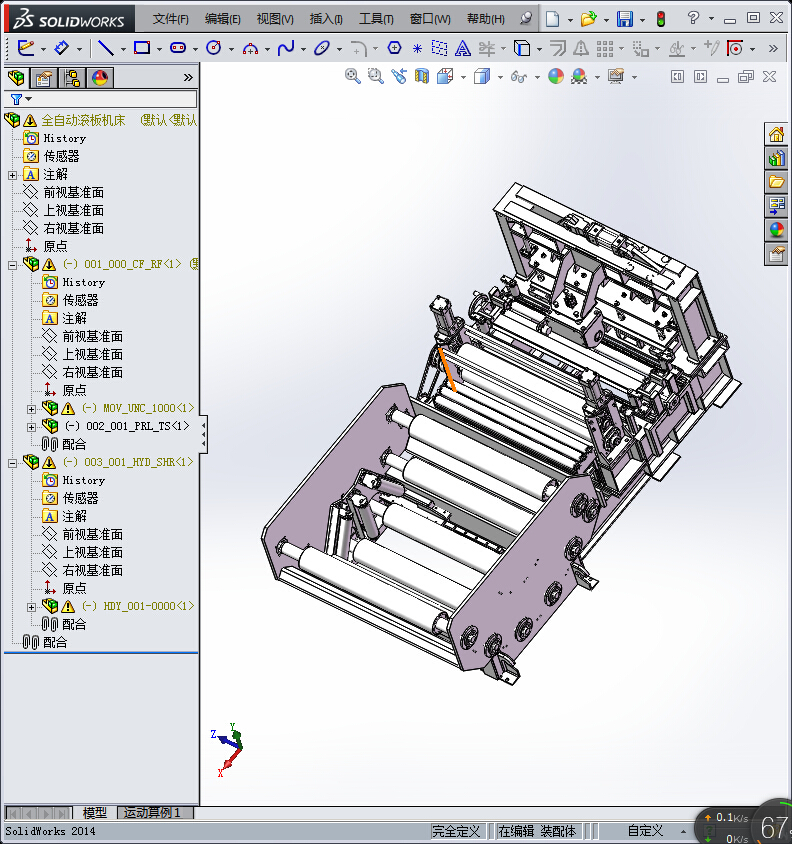Open the 窗口(W) menu
This screenshot has height=844, width=792.
click(x=430, y=19)
